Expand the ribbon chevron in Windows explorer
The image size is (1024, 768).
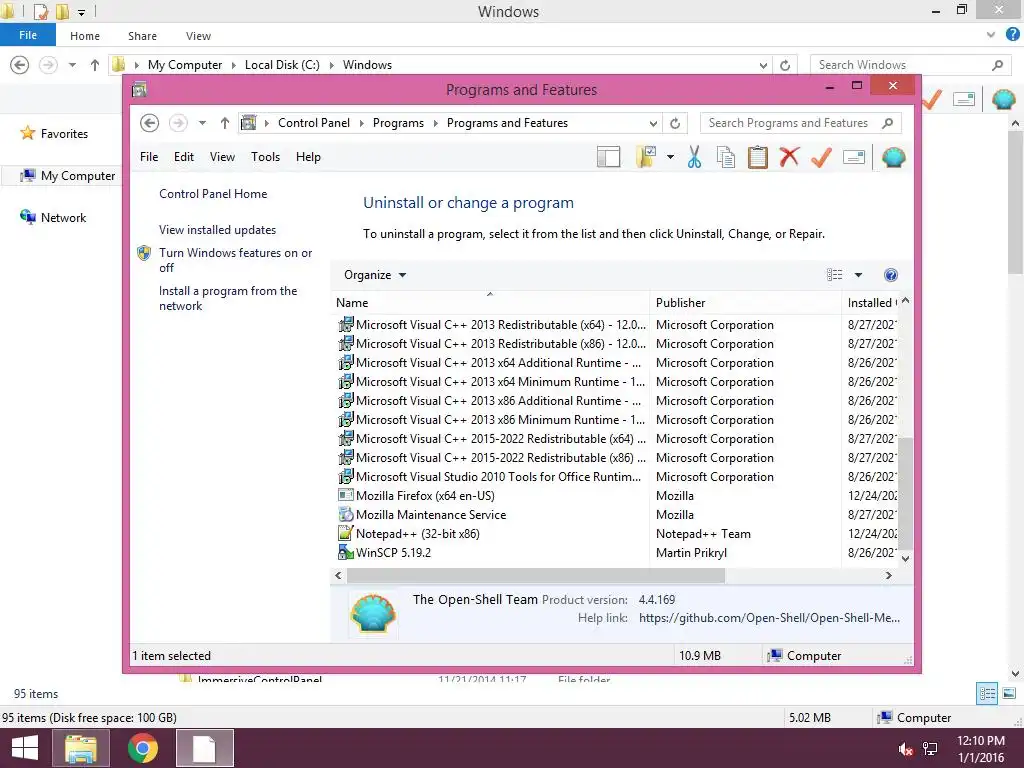991,35
